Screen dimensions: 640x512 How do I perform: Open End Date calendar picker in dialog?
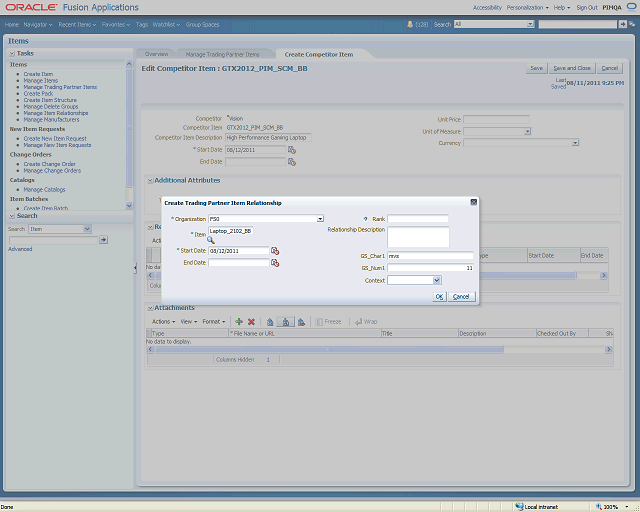click(274, 263)
